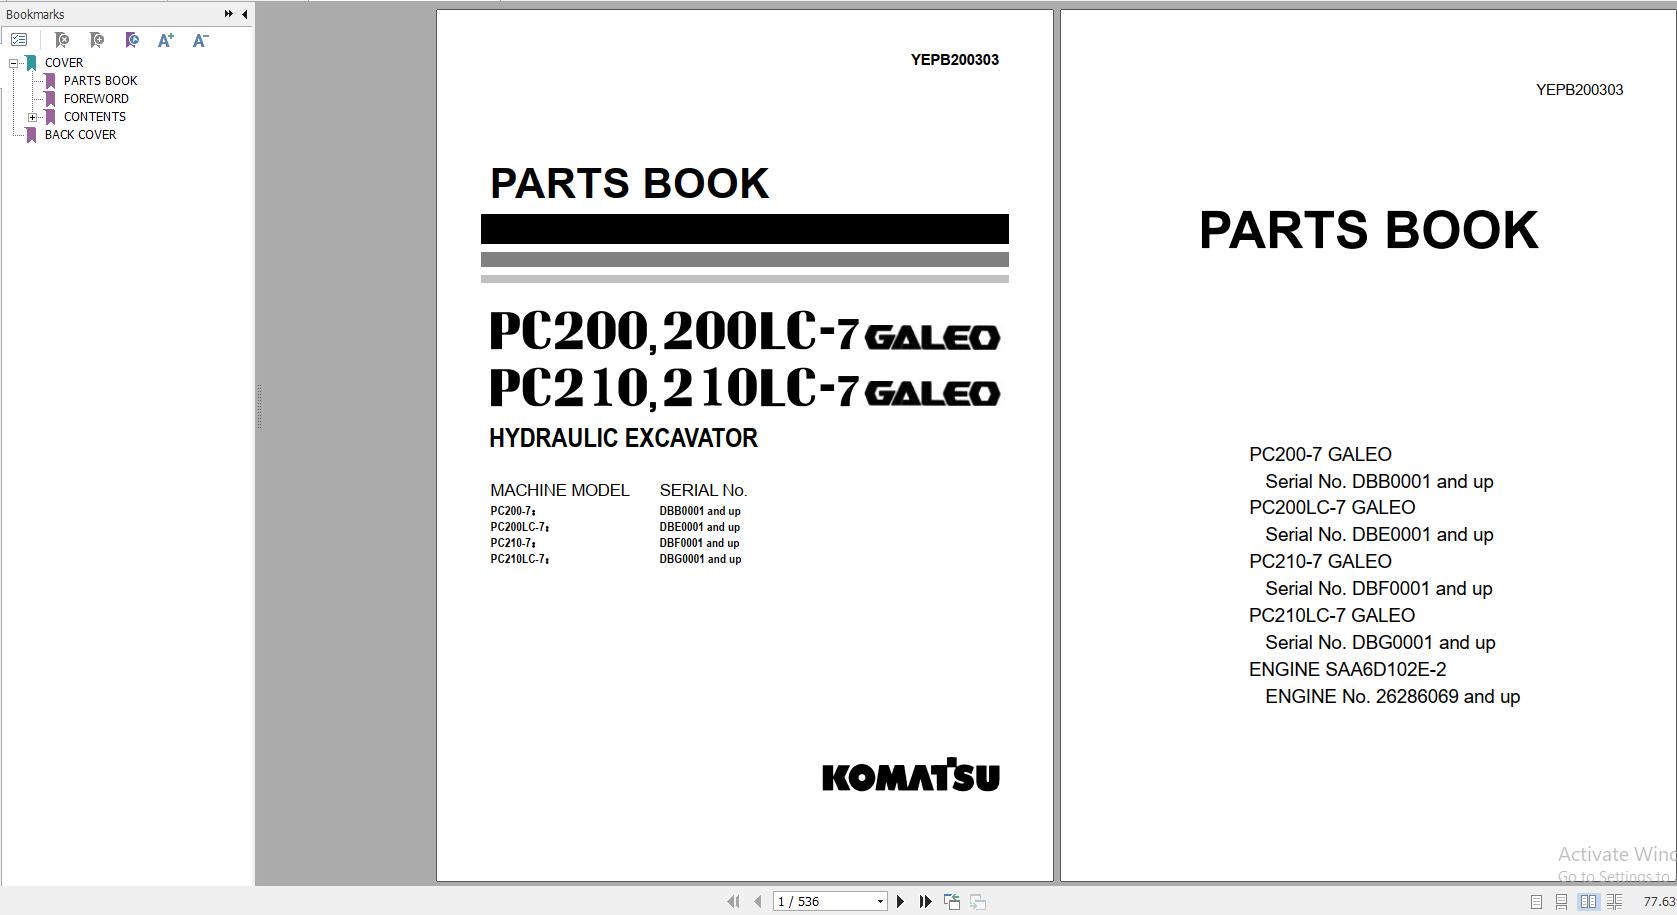Click the add new bookmark icon
1677x915 pixels.
tap(97, 40)
